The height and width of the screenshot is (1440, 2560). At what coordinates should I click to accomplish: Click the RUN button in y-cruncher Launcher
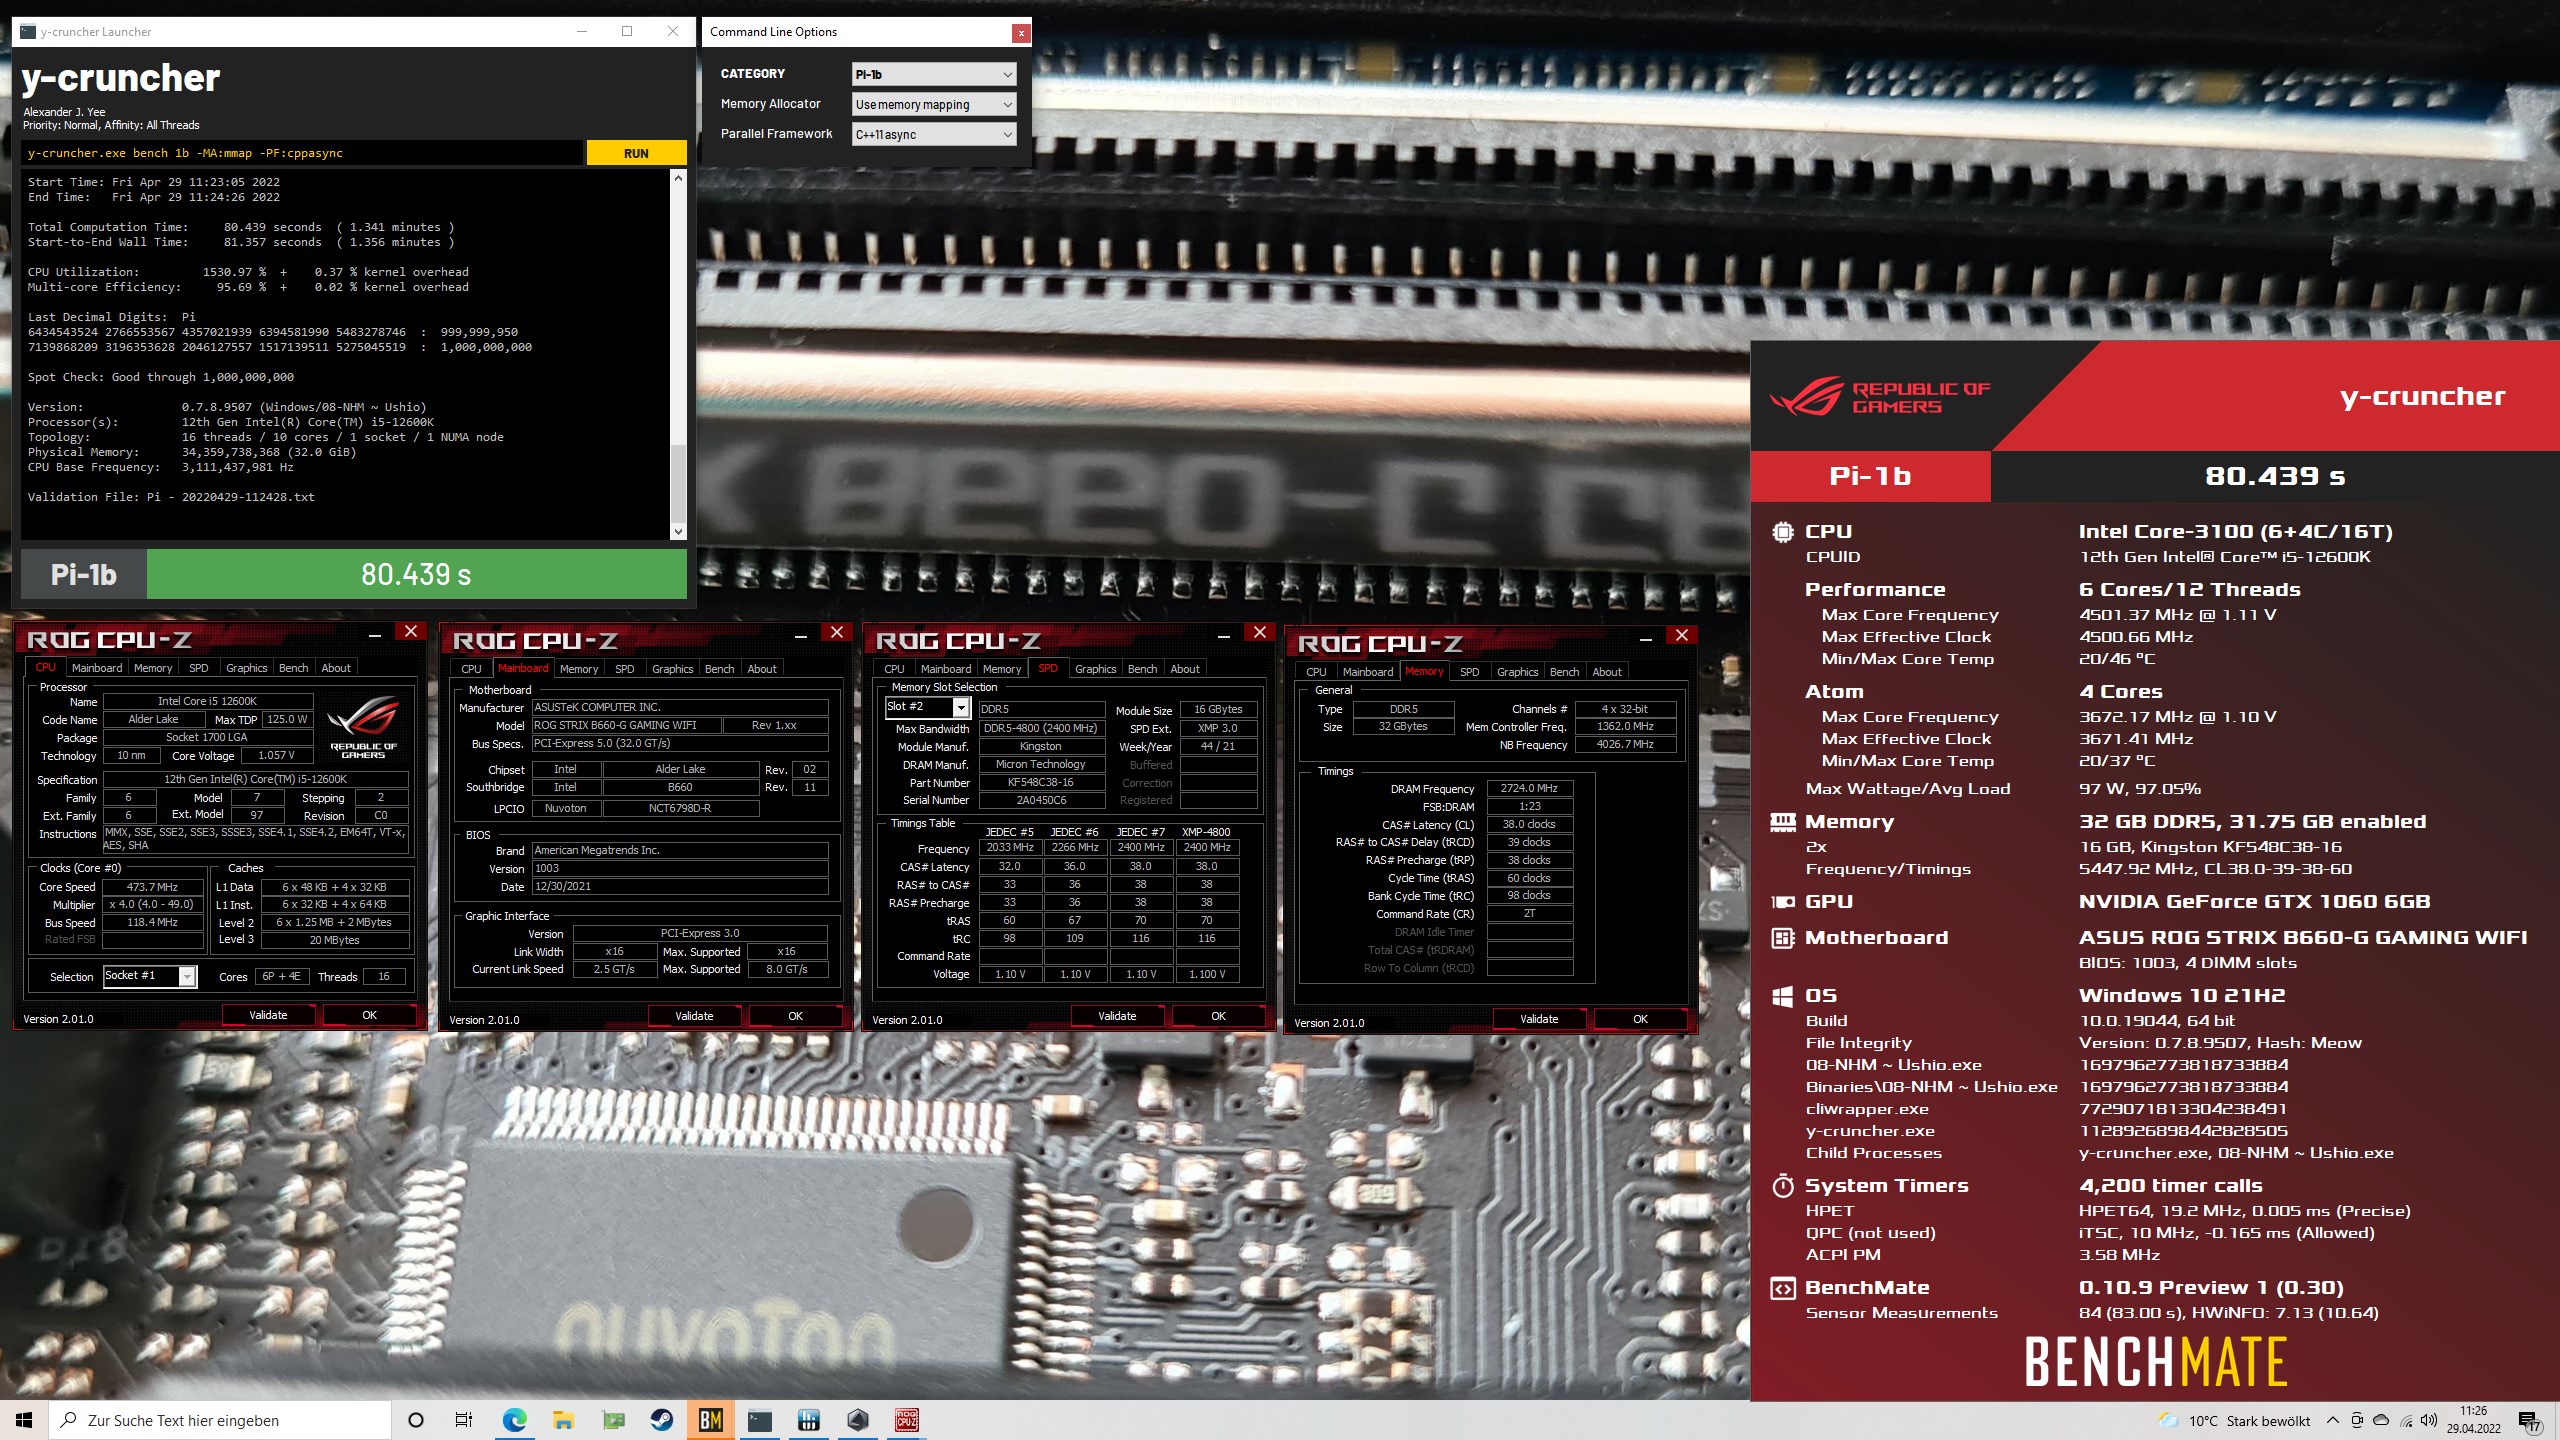636,153
